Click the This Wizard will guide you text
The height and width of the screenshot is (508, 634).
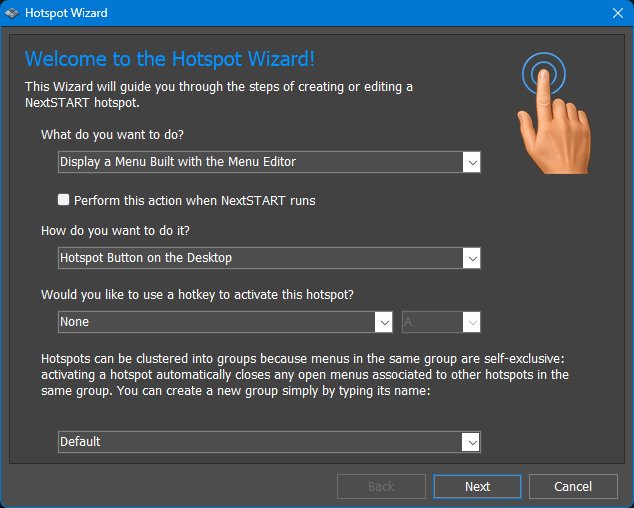click(x=219, y=95)
